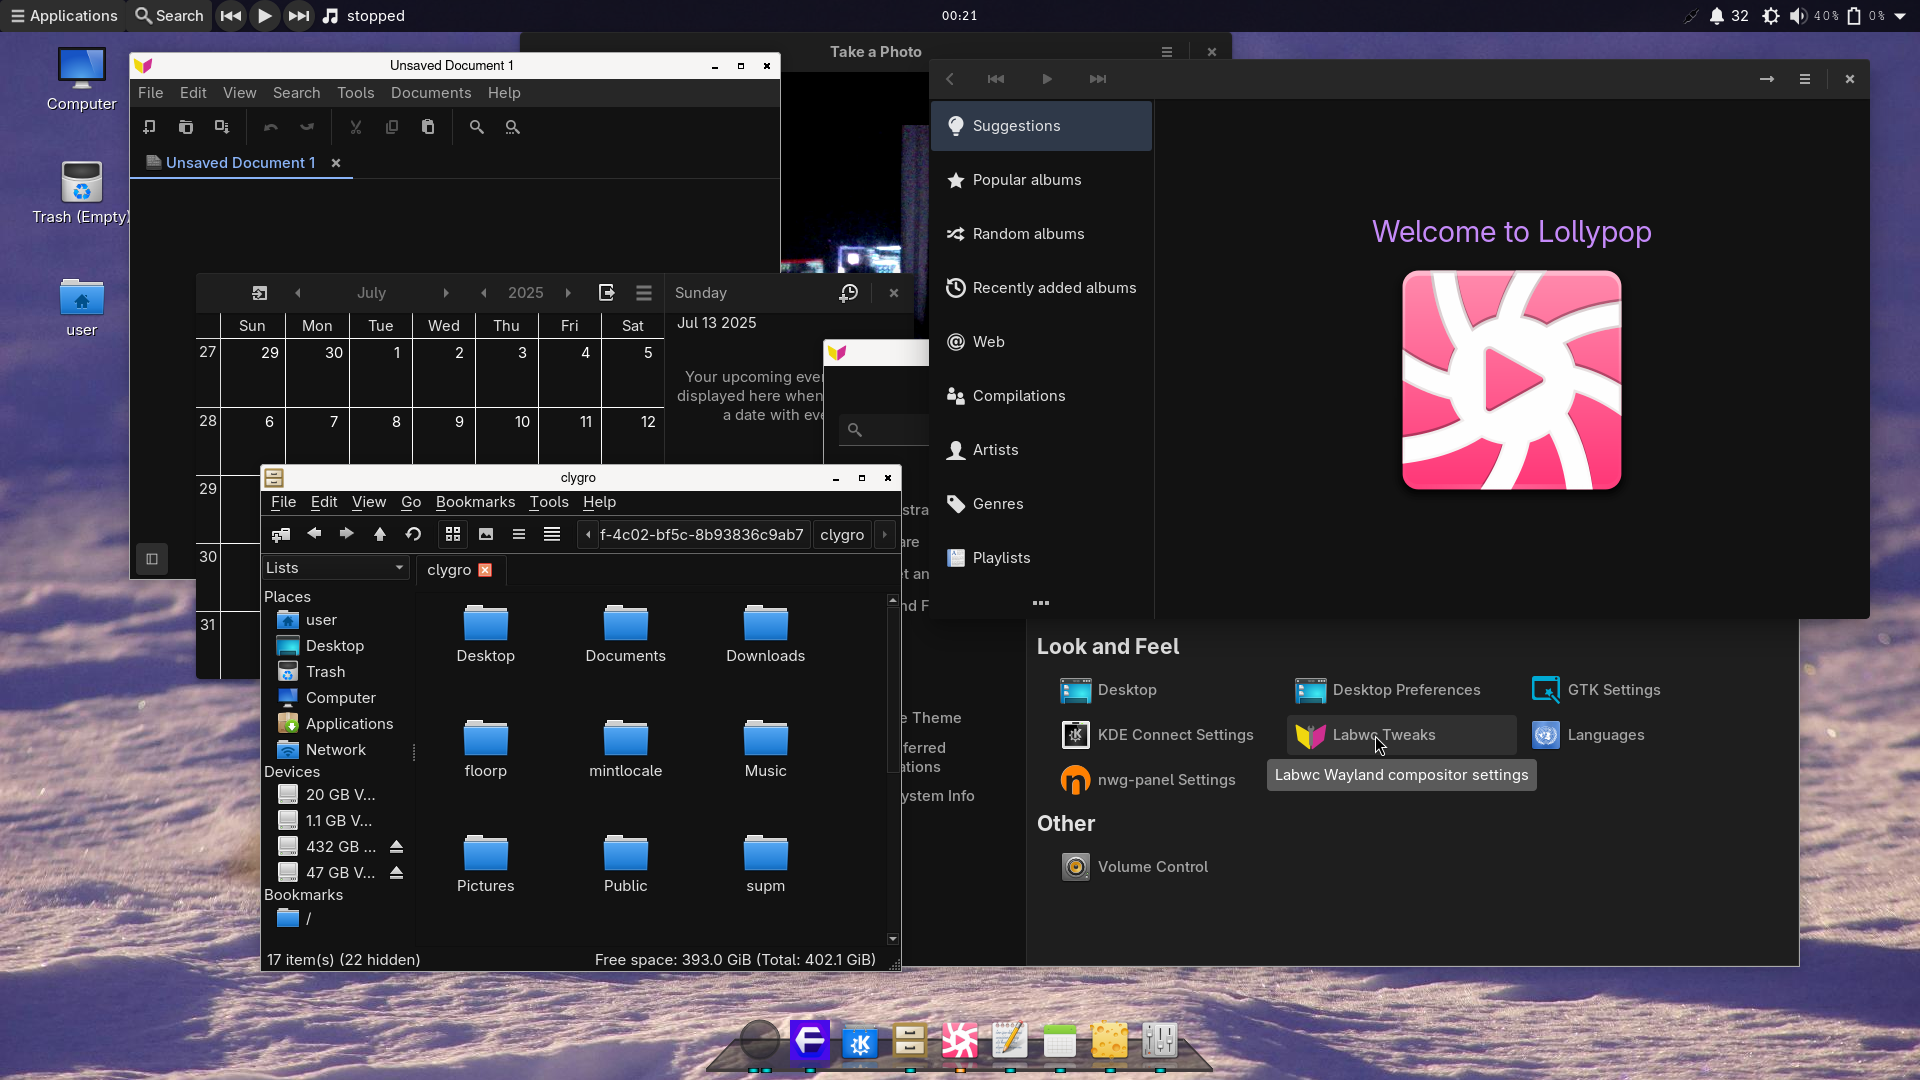Open the Bookmarks menu

[475, 502]
